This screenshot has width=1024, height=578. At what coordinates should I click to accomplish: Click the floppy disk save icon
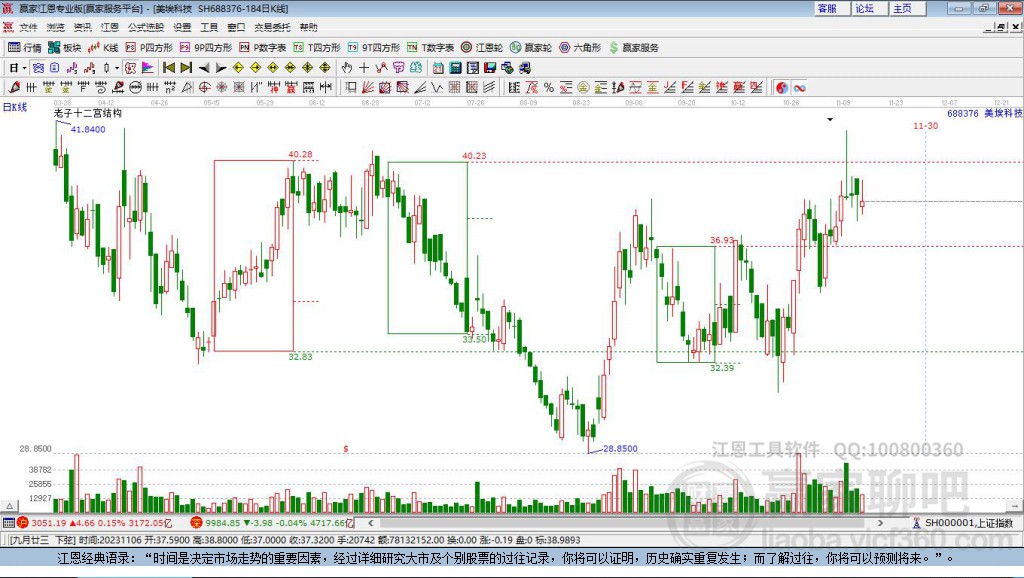(490, 67)
